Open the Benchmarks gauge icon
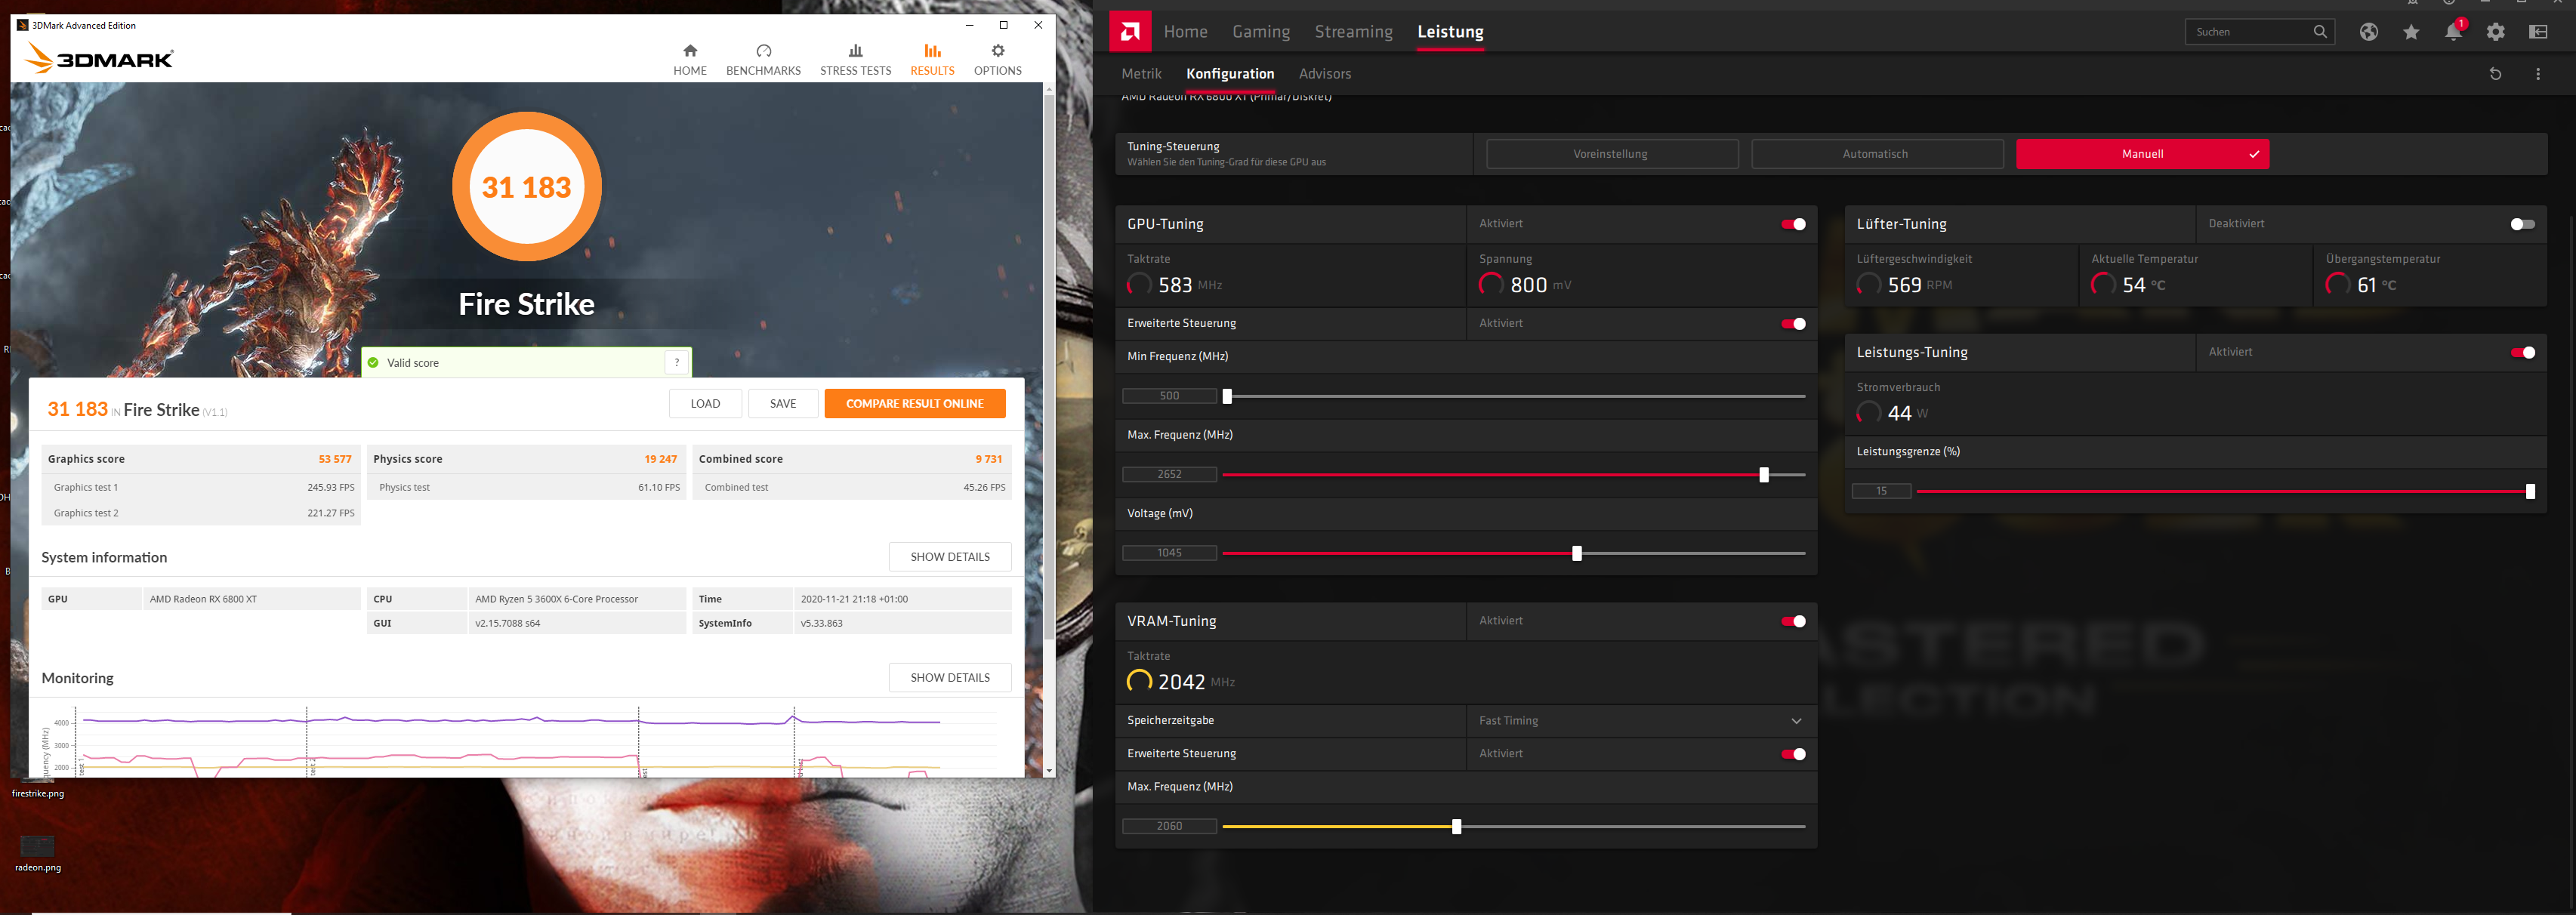Viewport: 2576px width, 915px height. pos(763,51)
